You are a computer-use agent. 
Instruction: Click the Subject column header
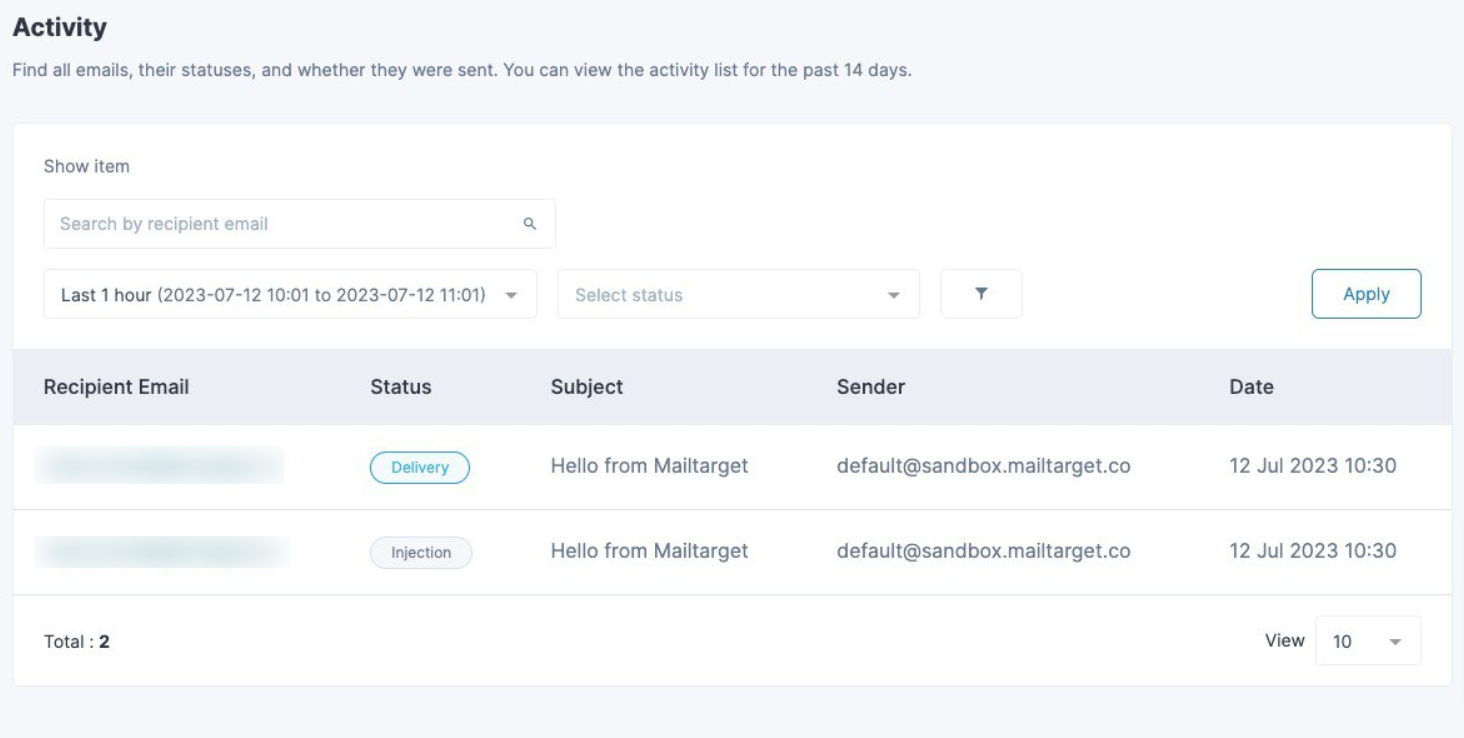click(587, 387)
